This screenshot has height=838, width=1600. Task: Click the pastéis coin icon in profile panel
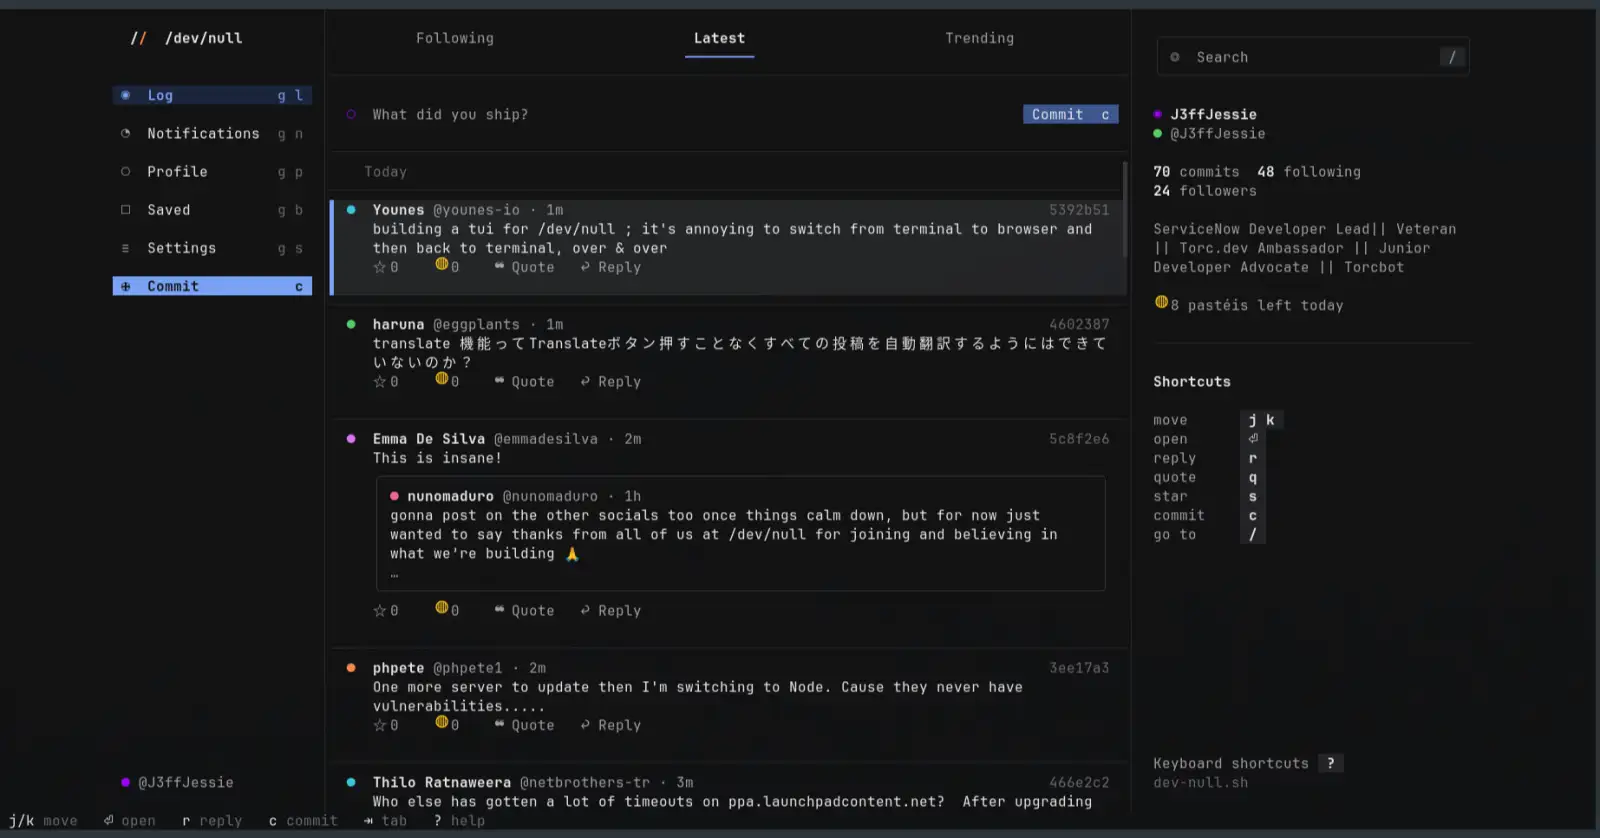[x=1161, y=302]
